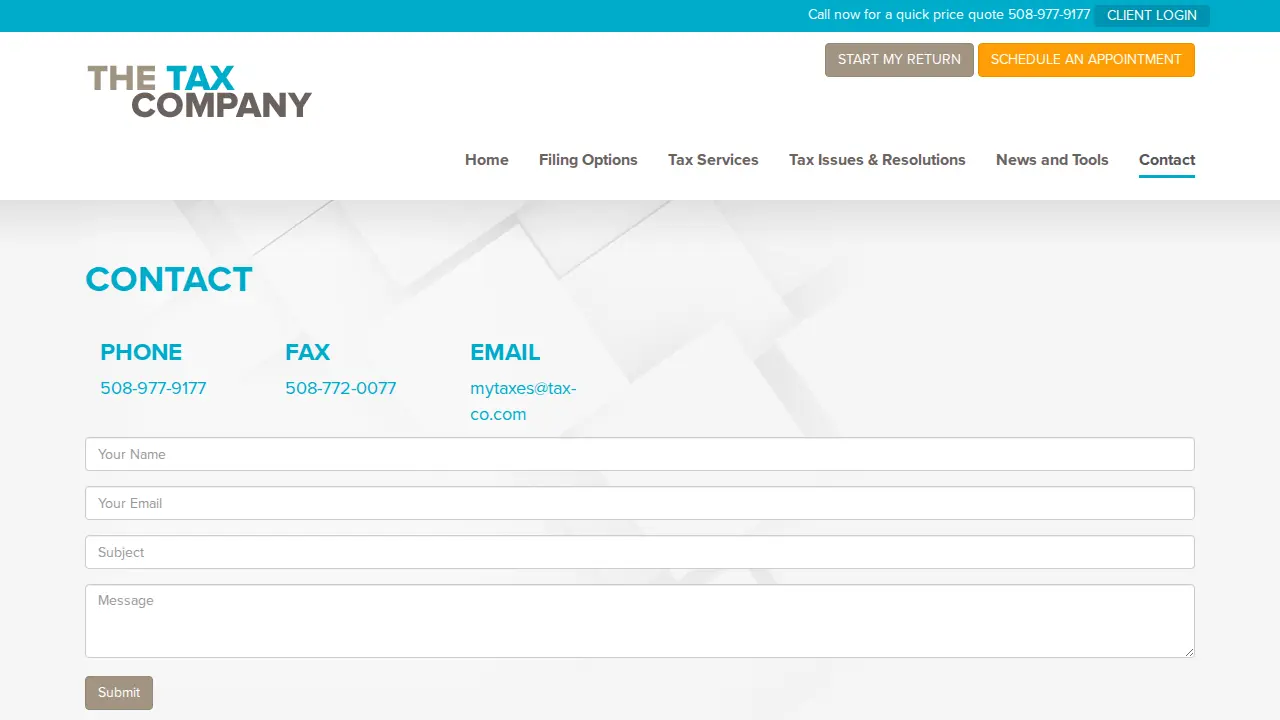Image resolution: width=1280 pixels, height=720 pixels.
Task: Open the Client Login page
Action: tap(1151, 15)
